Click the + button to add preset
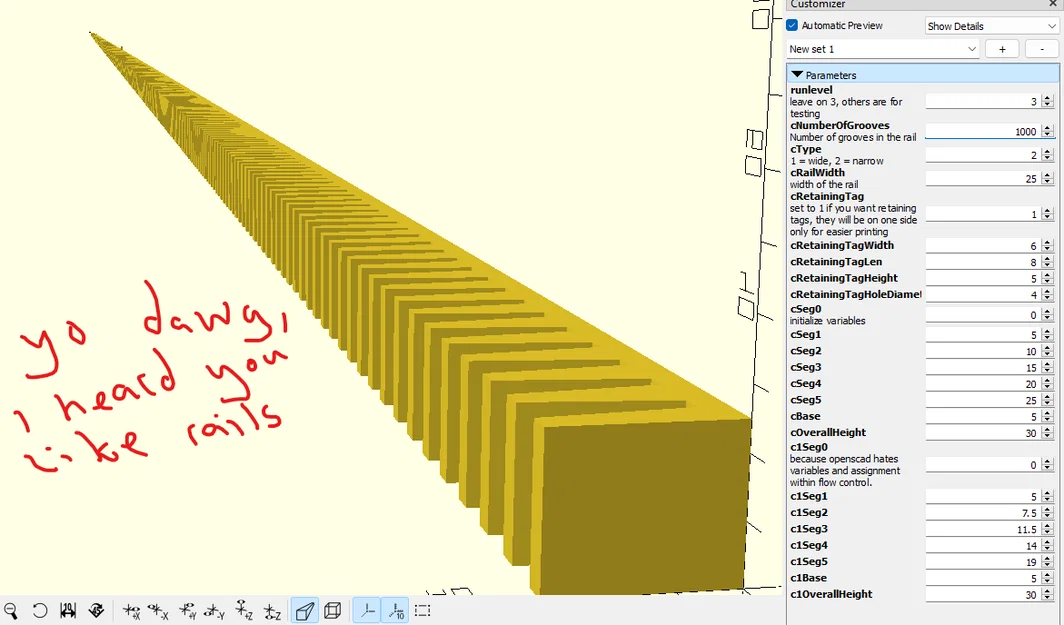1064x625 pixels. click(1002, 48)
